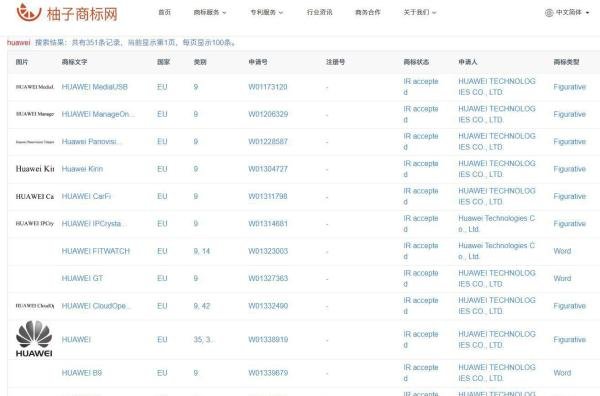This screenshot has width=600, height=396.
Task: Click the 商标类型 column header
Action: pyautogui.click(x=566, y=62)
